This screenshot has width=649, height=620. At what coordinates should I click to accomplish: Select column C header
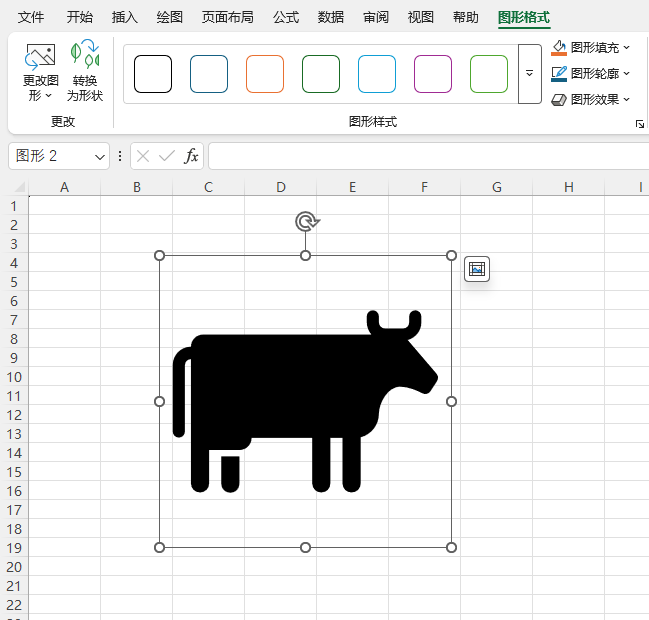pos(209,187)
